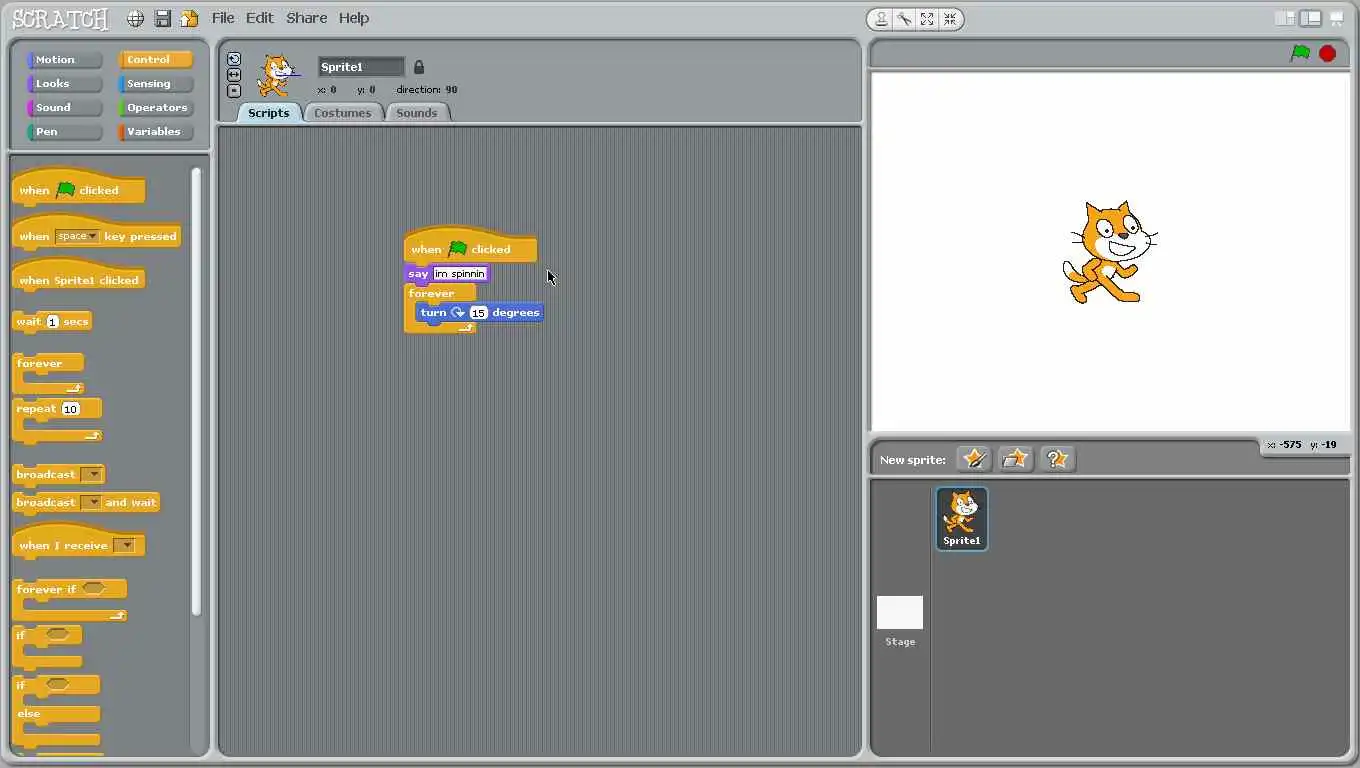Switch to the Sounds tab
Screen dimensions: 1360x768
(x=417, y=113)
